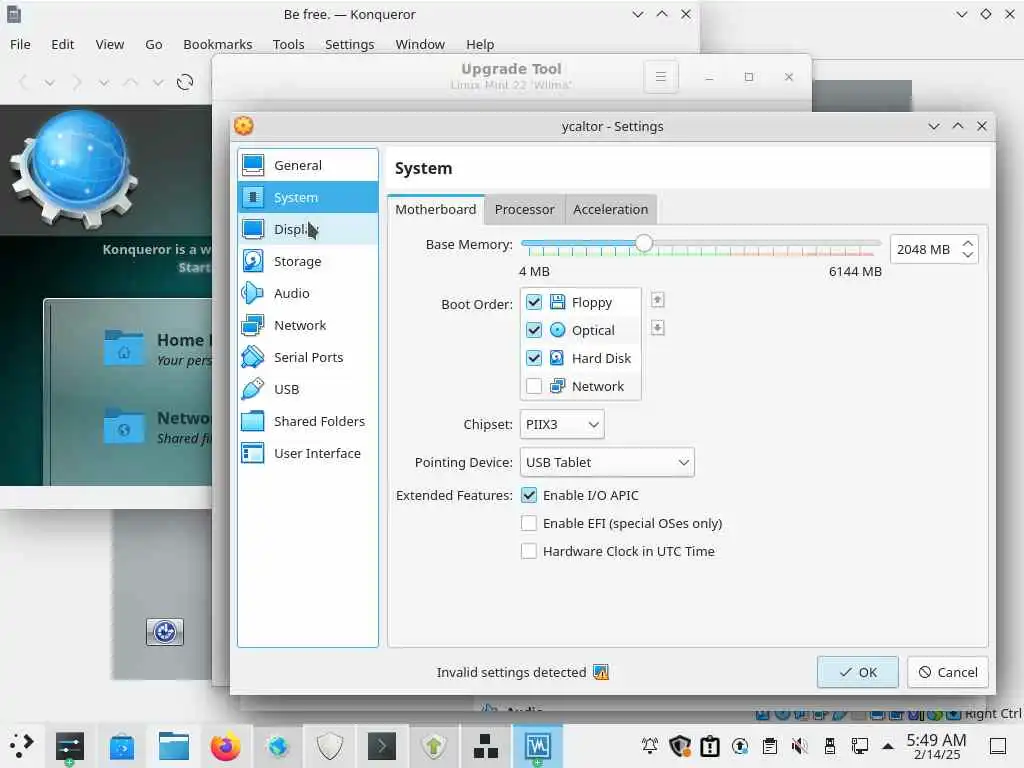This screenshot has height=768, width=1024.
Task: Click the clock in the system tray
Action: pyautogui.click(x=936, y=746)
